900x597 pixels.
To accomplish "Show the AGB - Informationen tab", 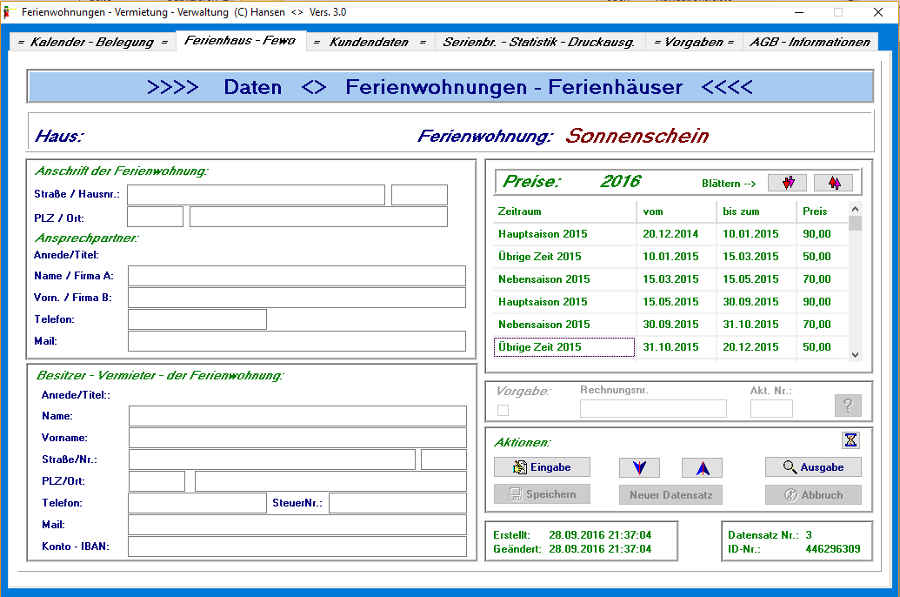I will click(x=810, y=42).
